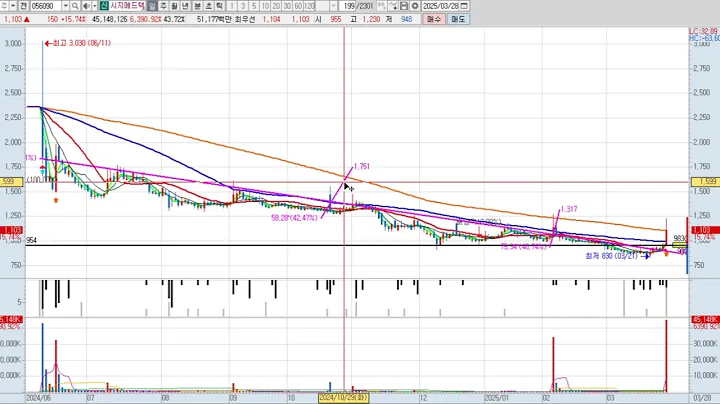720x404 pixels.
Task: Choose the 20 interval button
Action: click(276, 6)
